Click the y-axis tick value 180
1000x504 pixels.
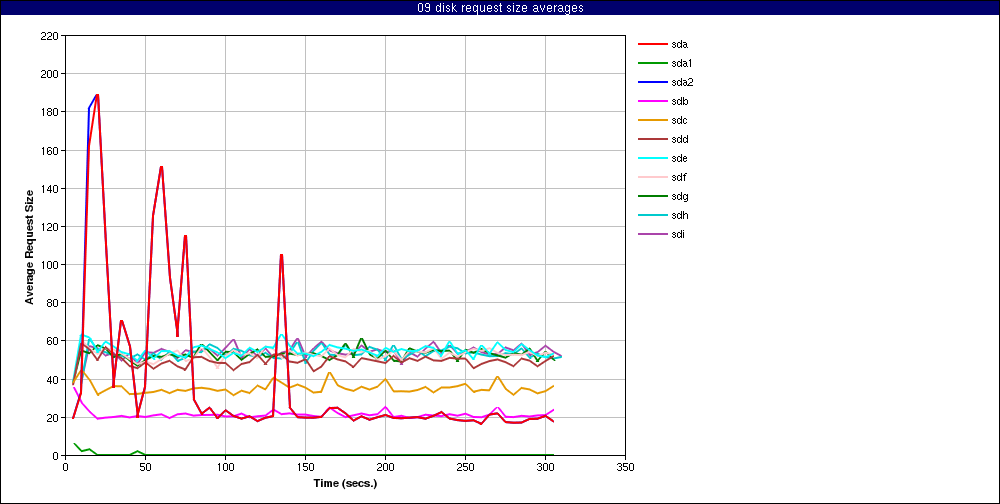coord(50,112)
